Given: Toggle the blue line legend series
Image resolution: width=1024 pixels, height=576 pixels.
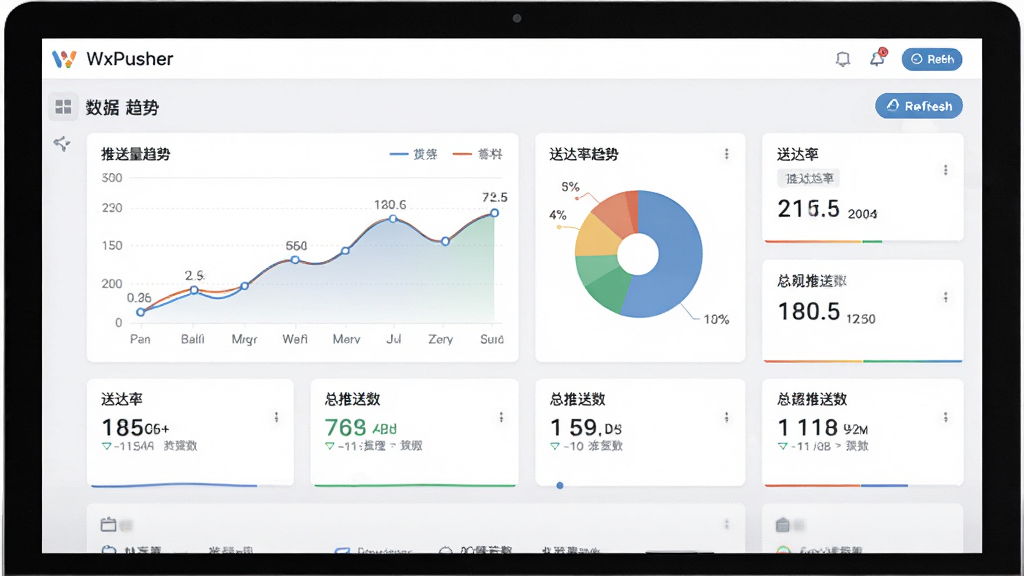Looking at the screenshot, I should click(x=413, y=154).
